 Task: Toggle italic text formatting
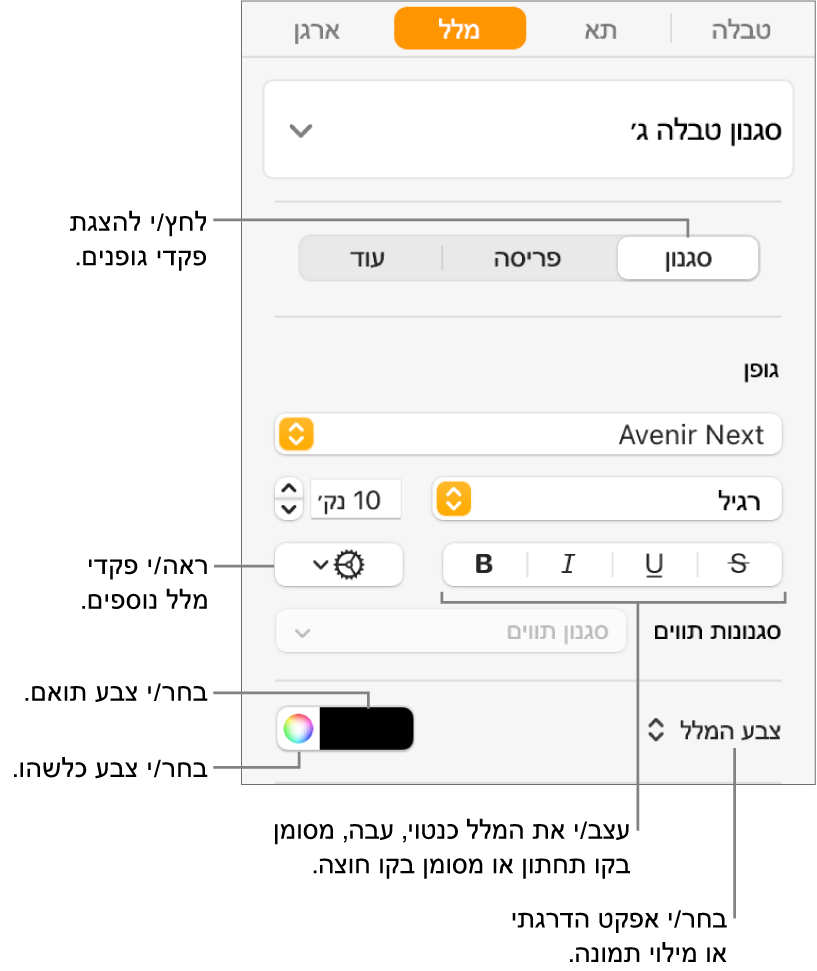point(568,565)
